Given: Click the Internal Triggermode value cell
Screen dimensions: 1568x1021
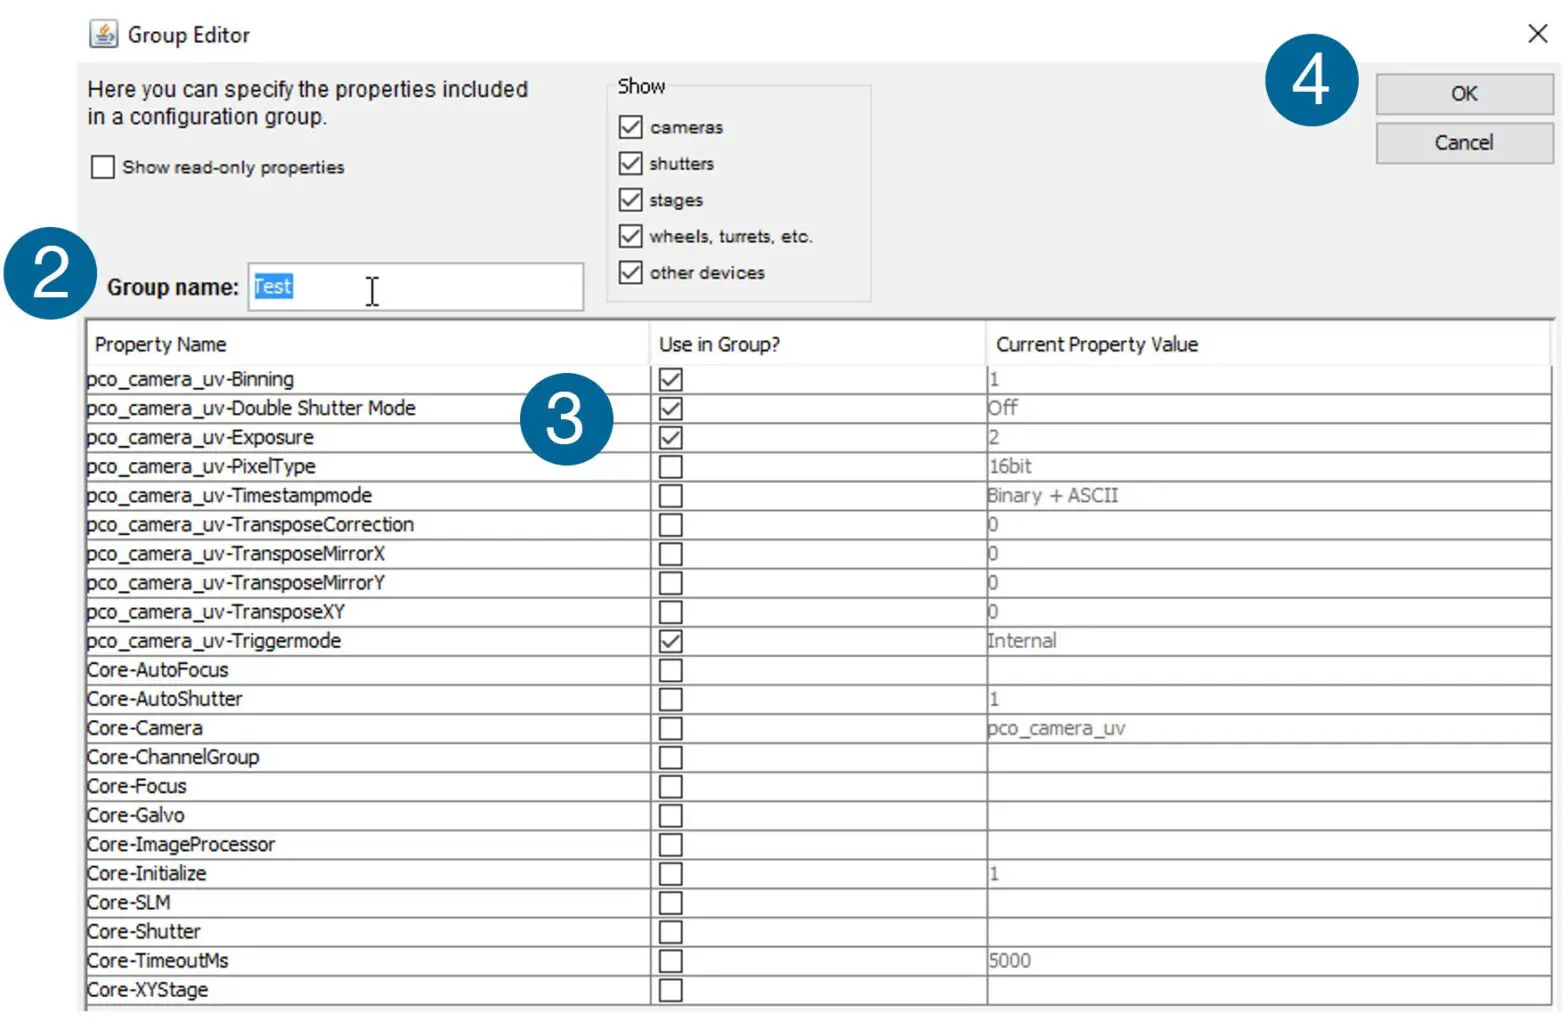Looking at the screenshot, I should click(1269, 640).
